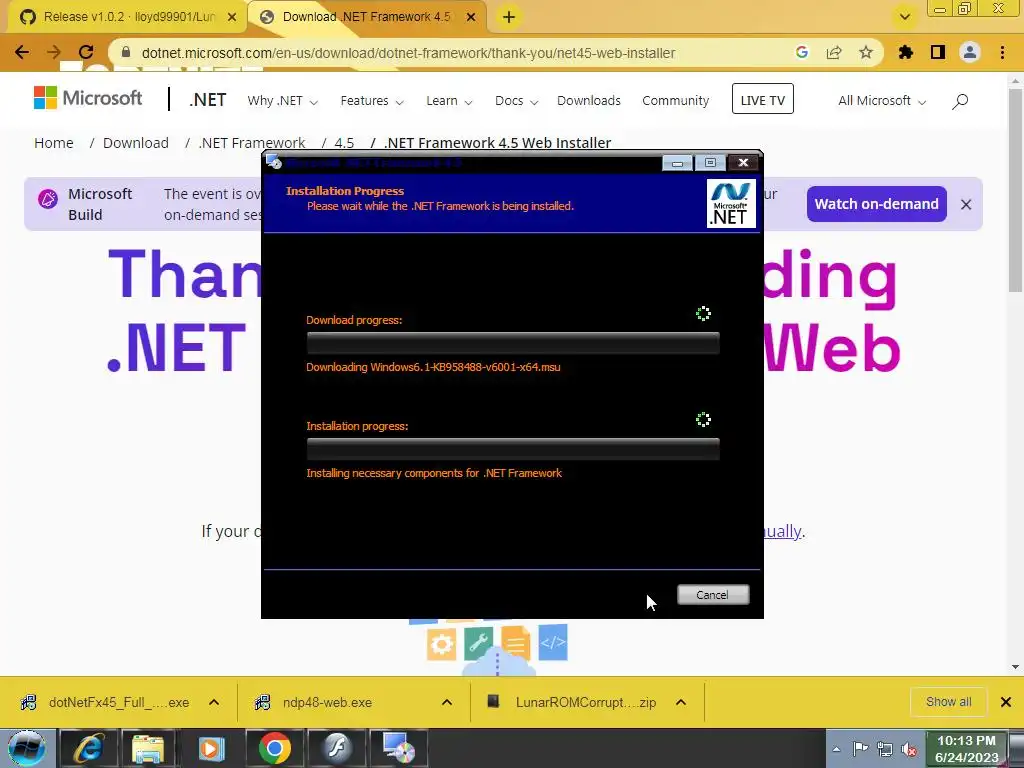Click the Download progress bar
Screen dimensions: 1024x768
tap(513, 343)
